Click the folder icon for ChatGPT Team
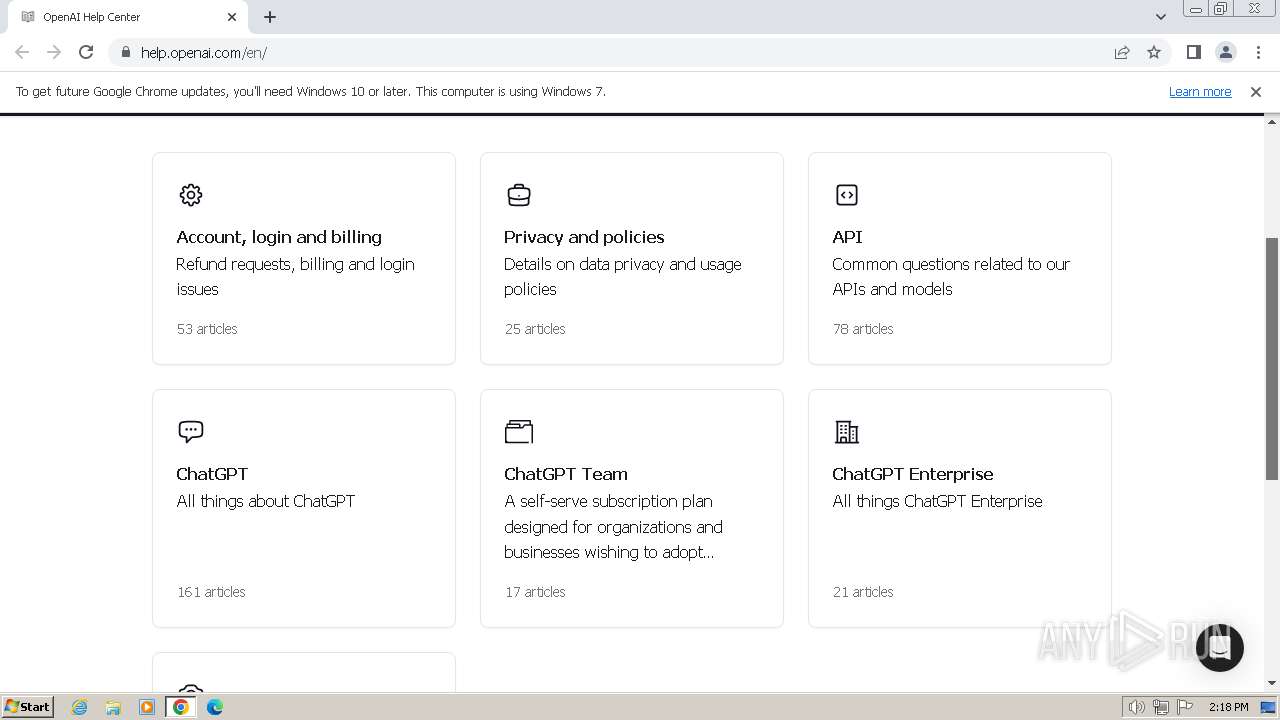Viewport: 1280px width, 720px height. (x=519, y=432)
